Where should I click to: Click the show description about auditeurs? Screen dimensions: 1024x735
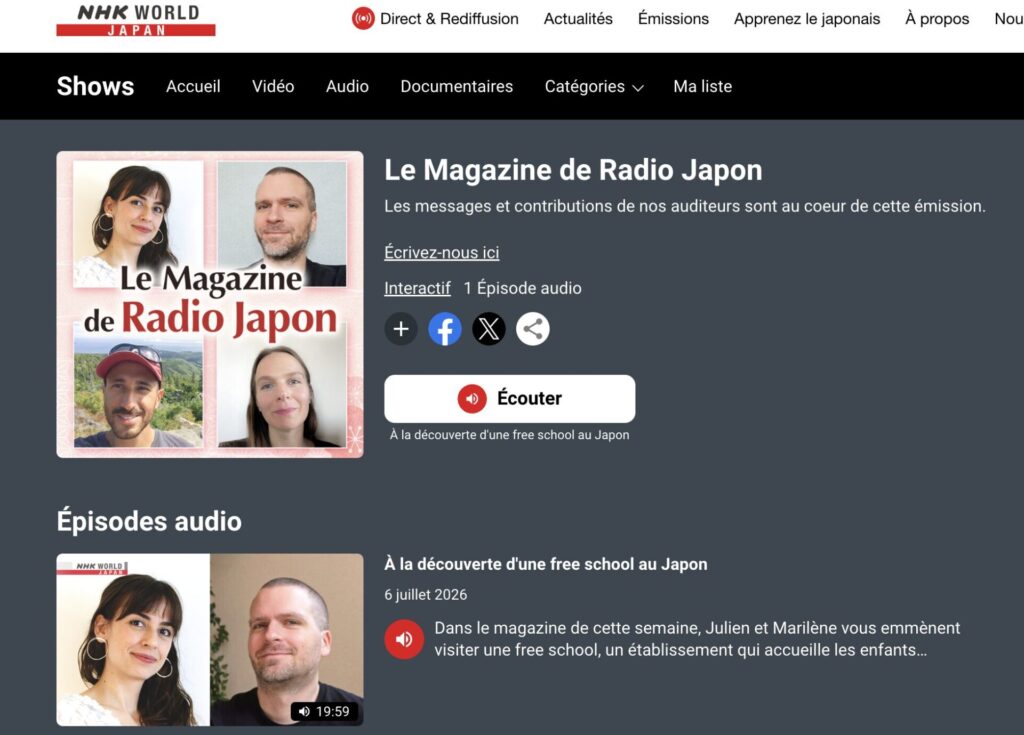coord(684,206)
